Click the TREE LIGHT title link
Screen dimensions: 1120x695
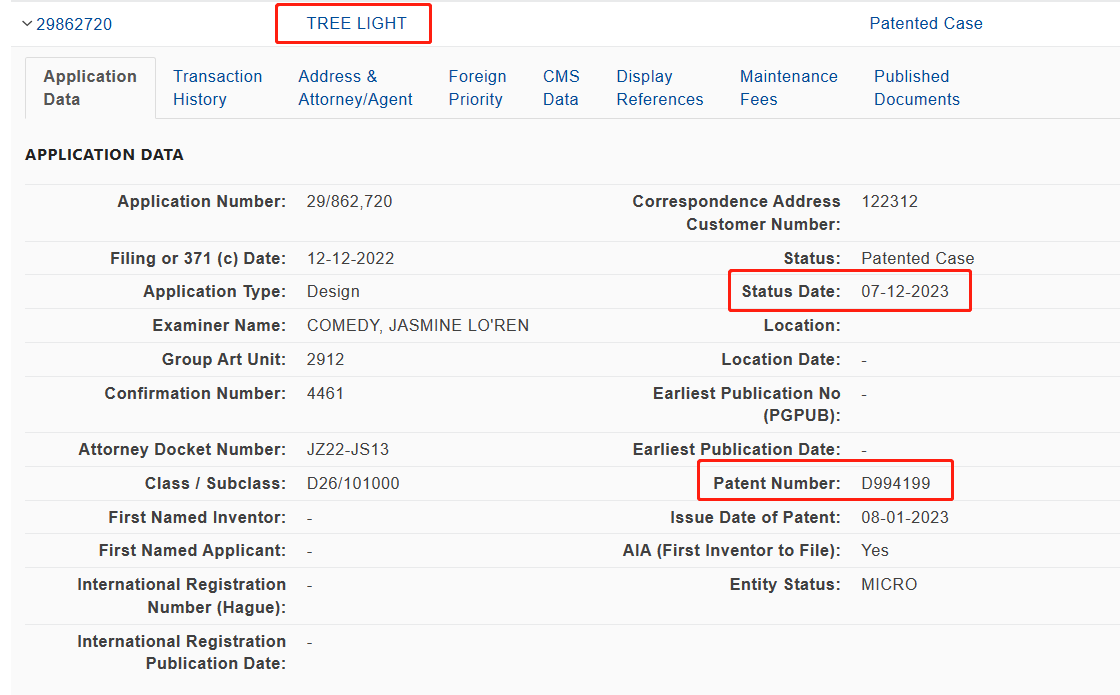(x=356, y=24)
